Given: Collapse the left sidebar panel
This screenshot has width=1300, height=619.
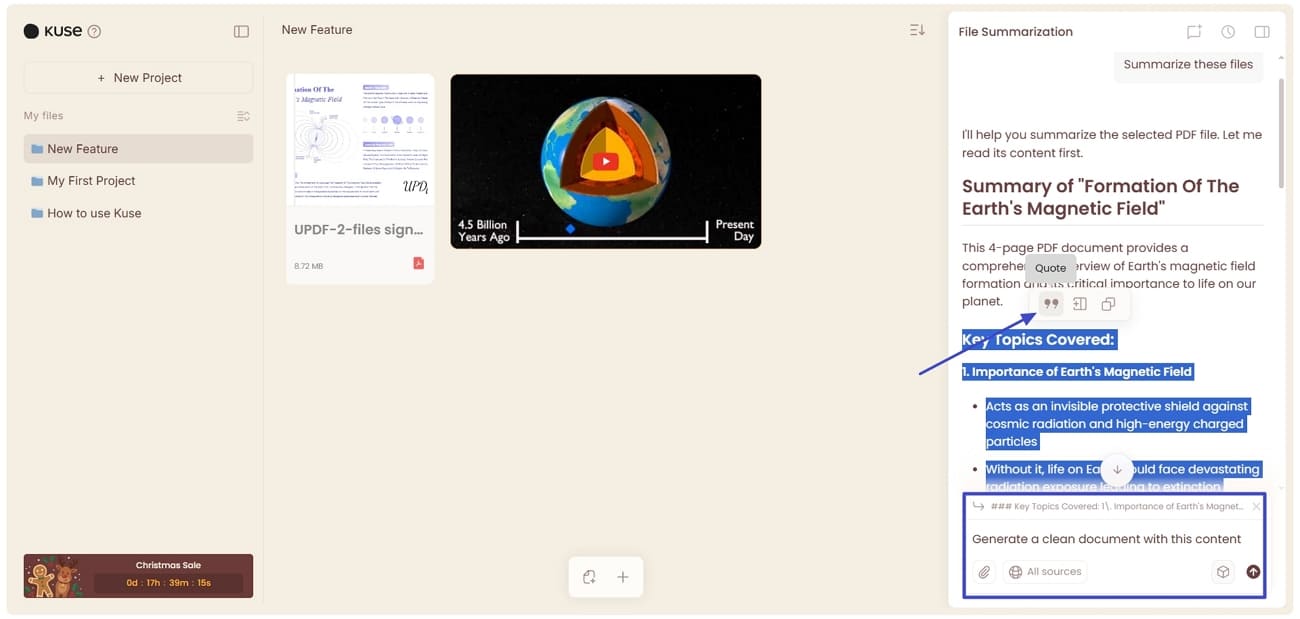Looking at the screenshot, I should tap(241, 31).
